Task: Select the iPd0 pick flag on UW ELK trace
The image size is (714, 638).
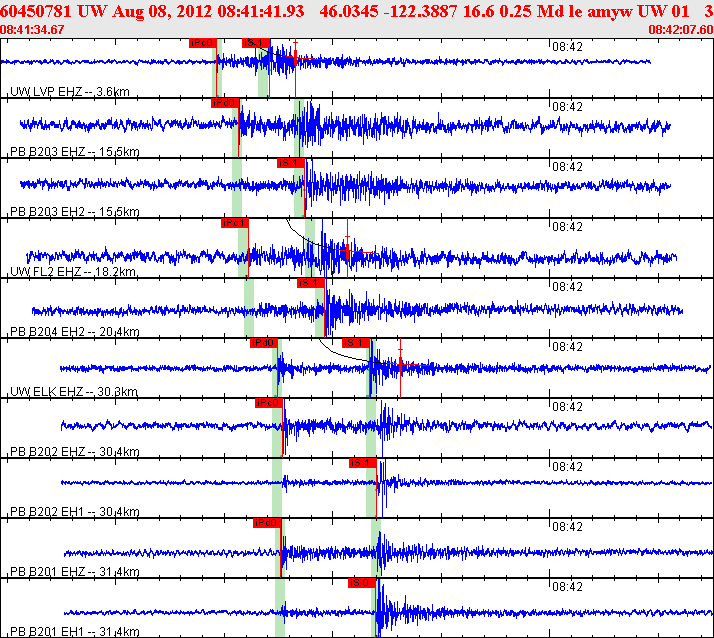Action: [x=264, y=343]
